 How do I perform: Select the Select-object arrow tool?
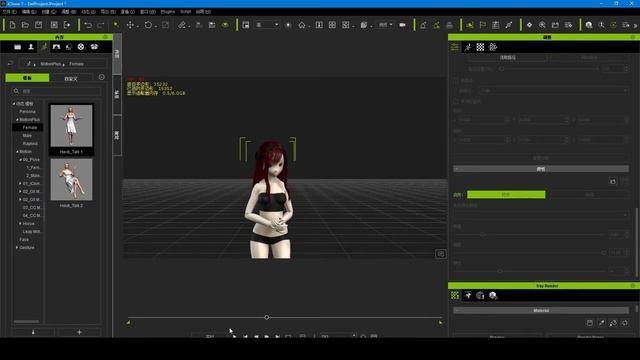pyautogui.click(x=117, y=25)
